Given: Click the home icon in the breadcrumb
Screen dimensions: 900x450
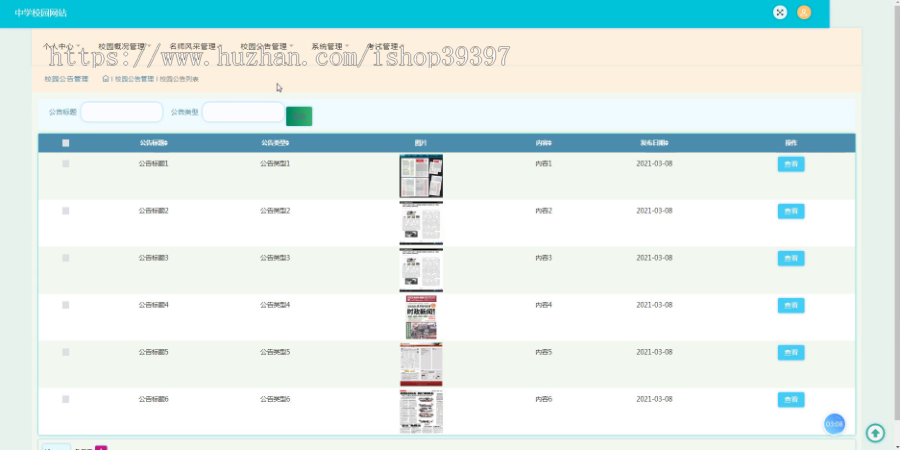Looking at the screenshot, I should click(106, 79).
